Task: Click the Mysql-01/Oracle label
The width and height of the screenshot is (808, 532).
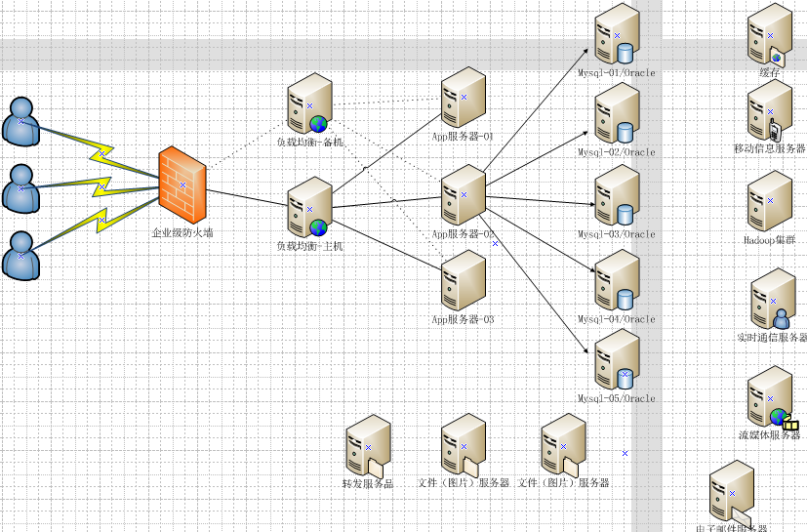Action: click(x=617, y=73)
